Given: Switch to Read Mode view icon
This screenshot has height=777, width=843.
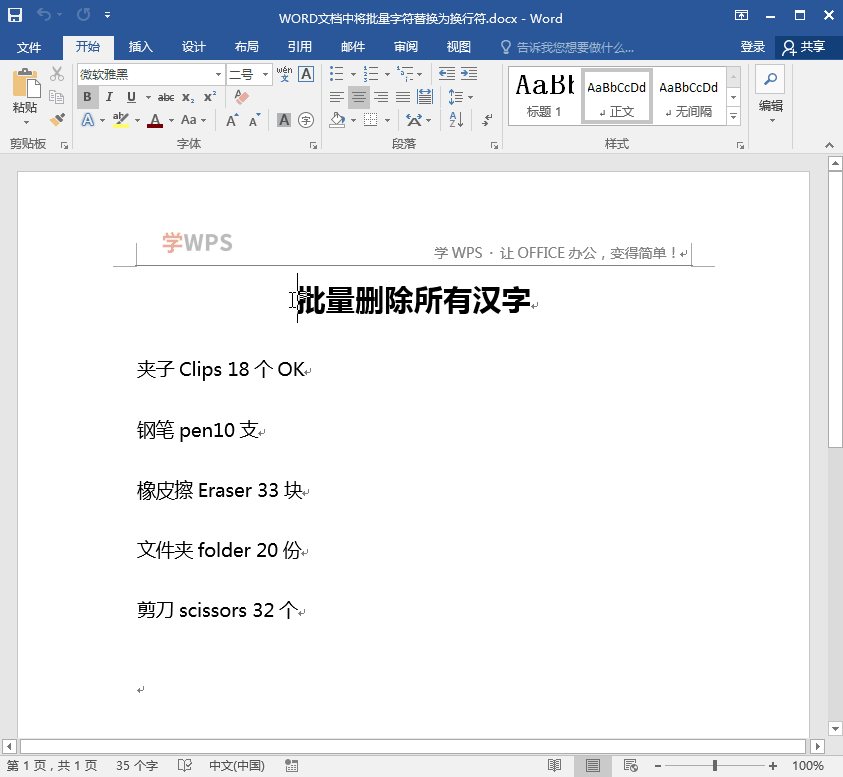Looking at the screenshot, I should pos(554,765).
